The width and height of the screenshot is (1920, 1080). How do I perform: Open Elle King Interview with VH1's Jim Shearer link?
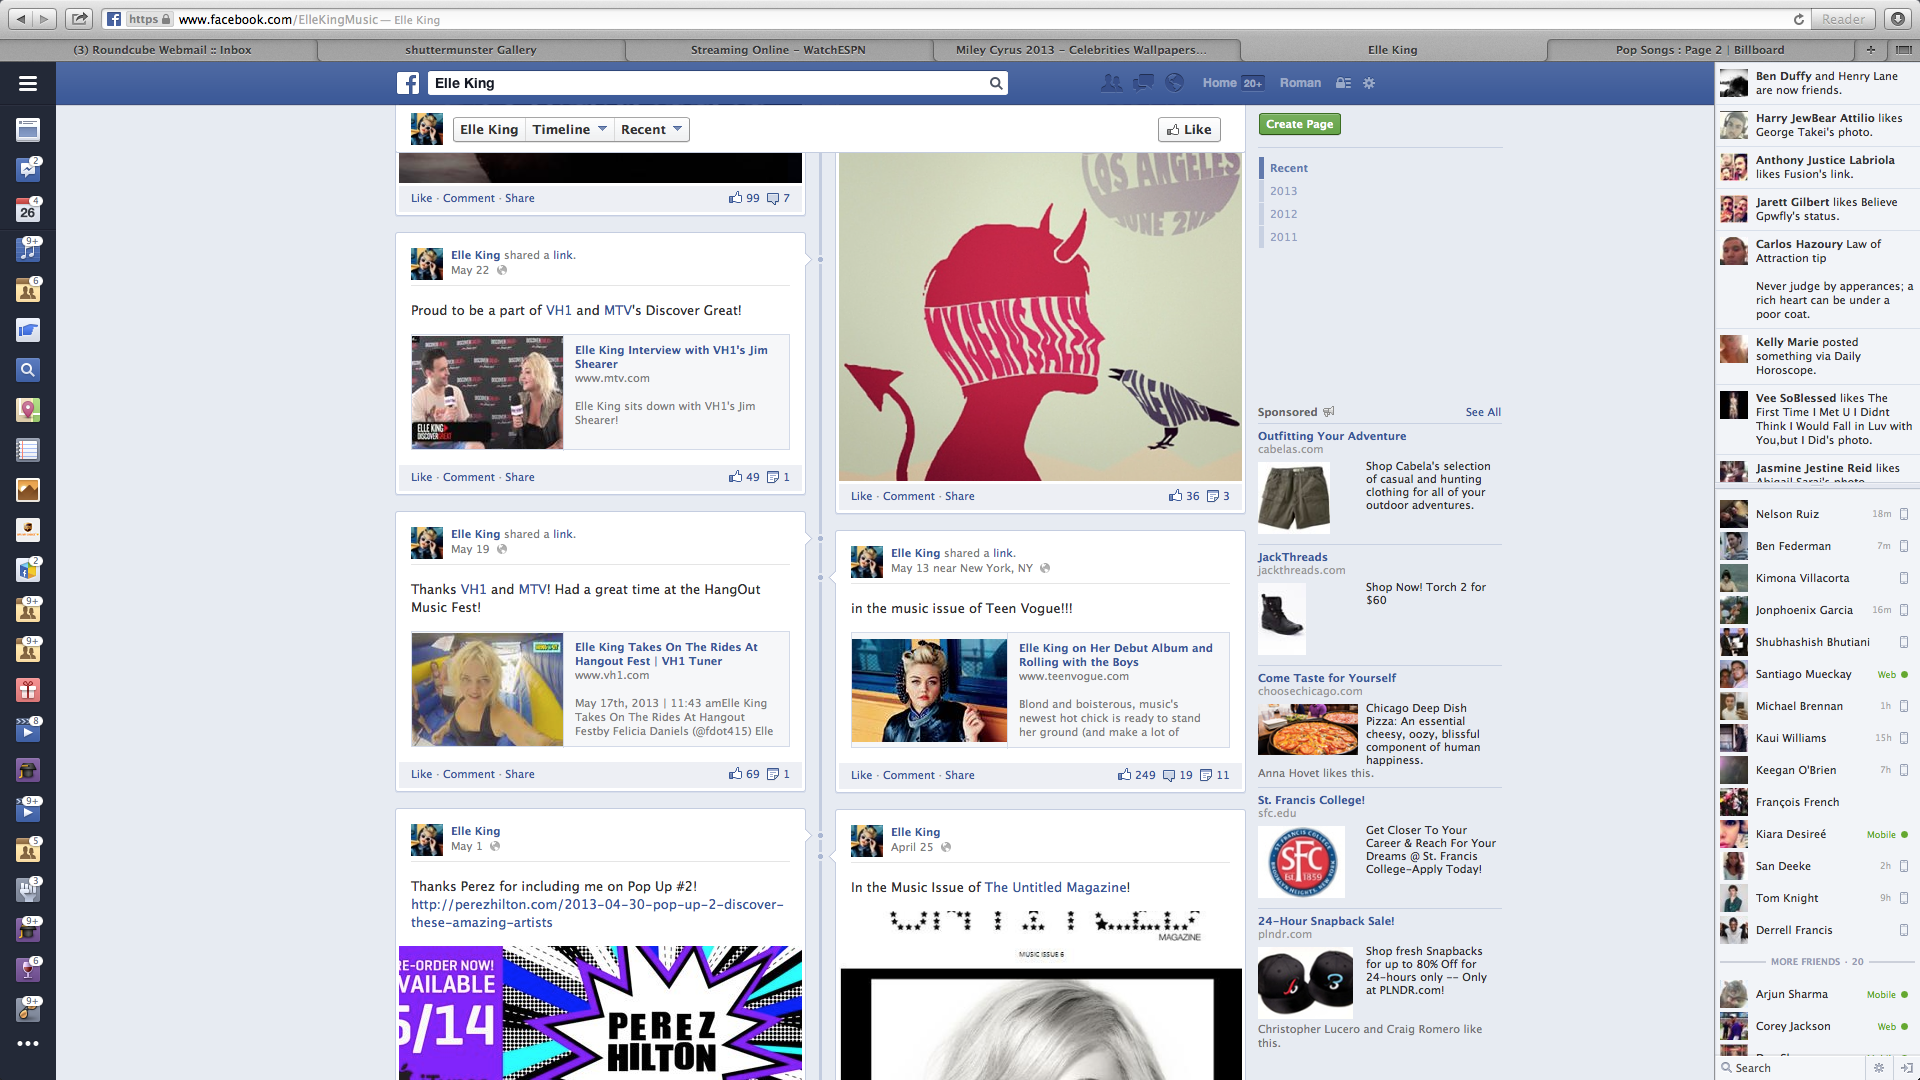tap(671, 357)
